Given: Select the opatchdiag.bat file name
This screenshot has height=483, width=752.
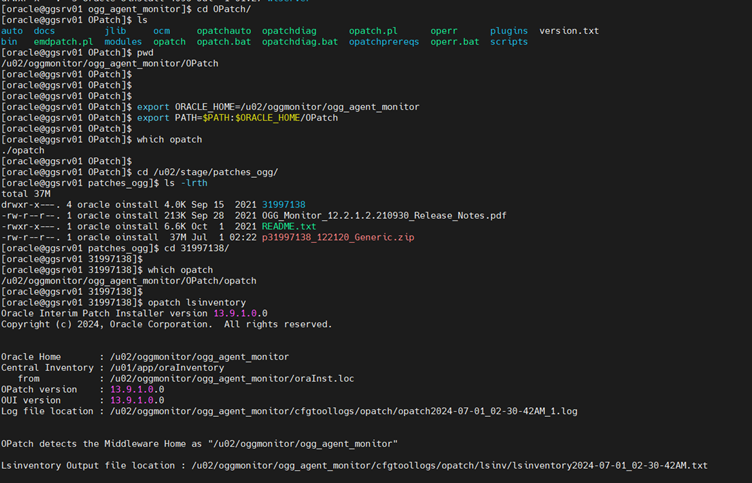Looking at the screenshot, I should coord(300,42).
